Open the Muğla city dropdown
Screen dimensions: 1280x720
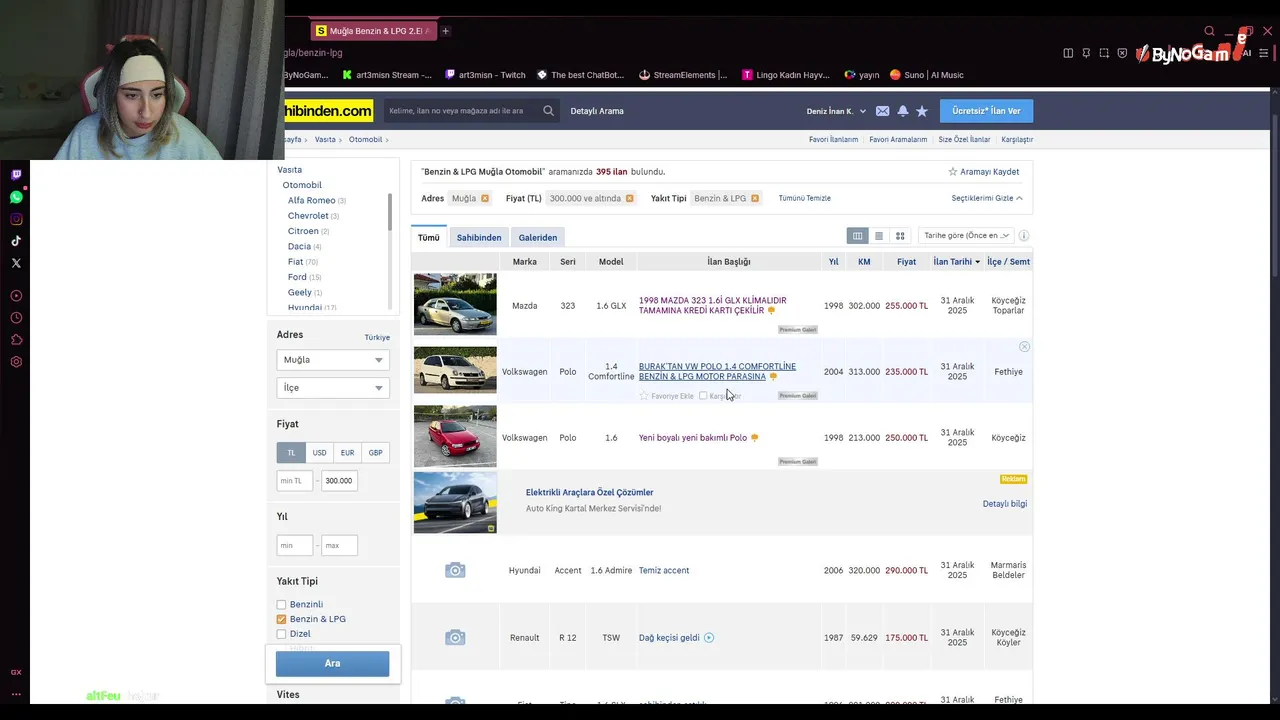(x=333, y=360)
